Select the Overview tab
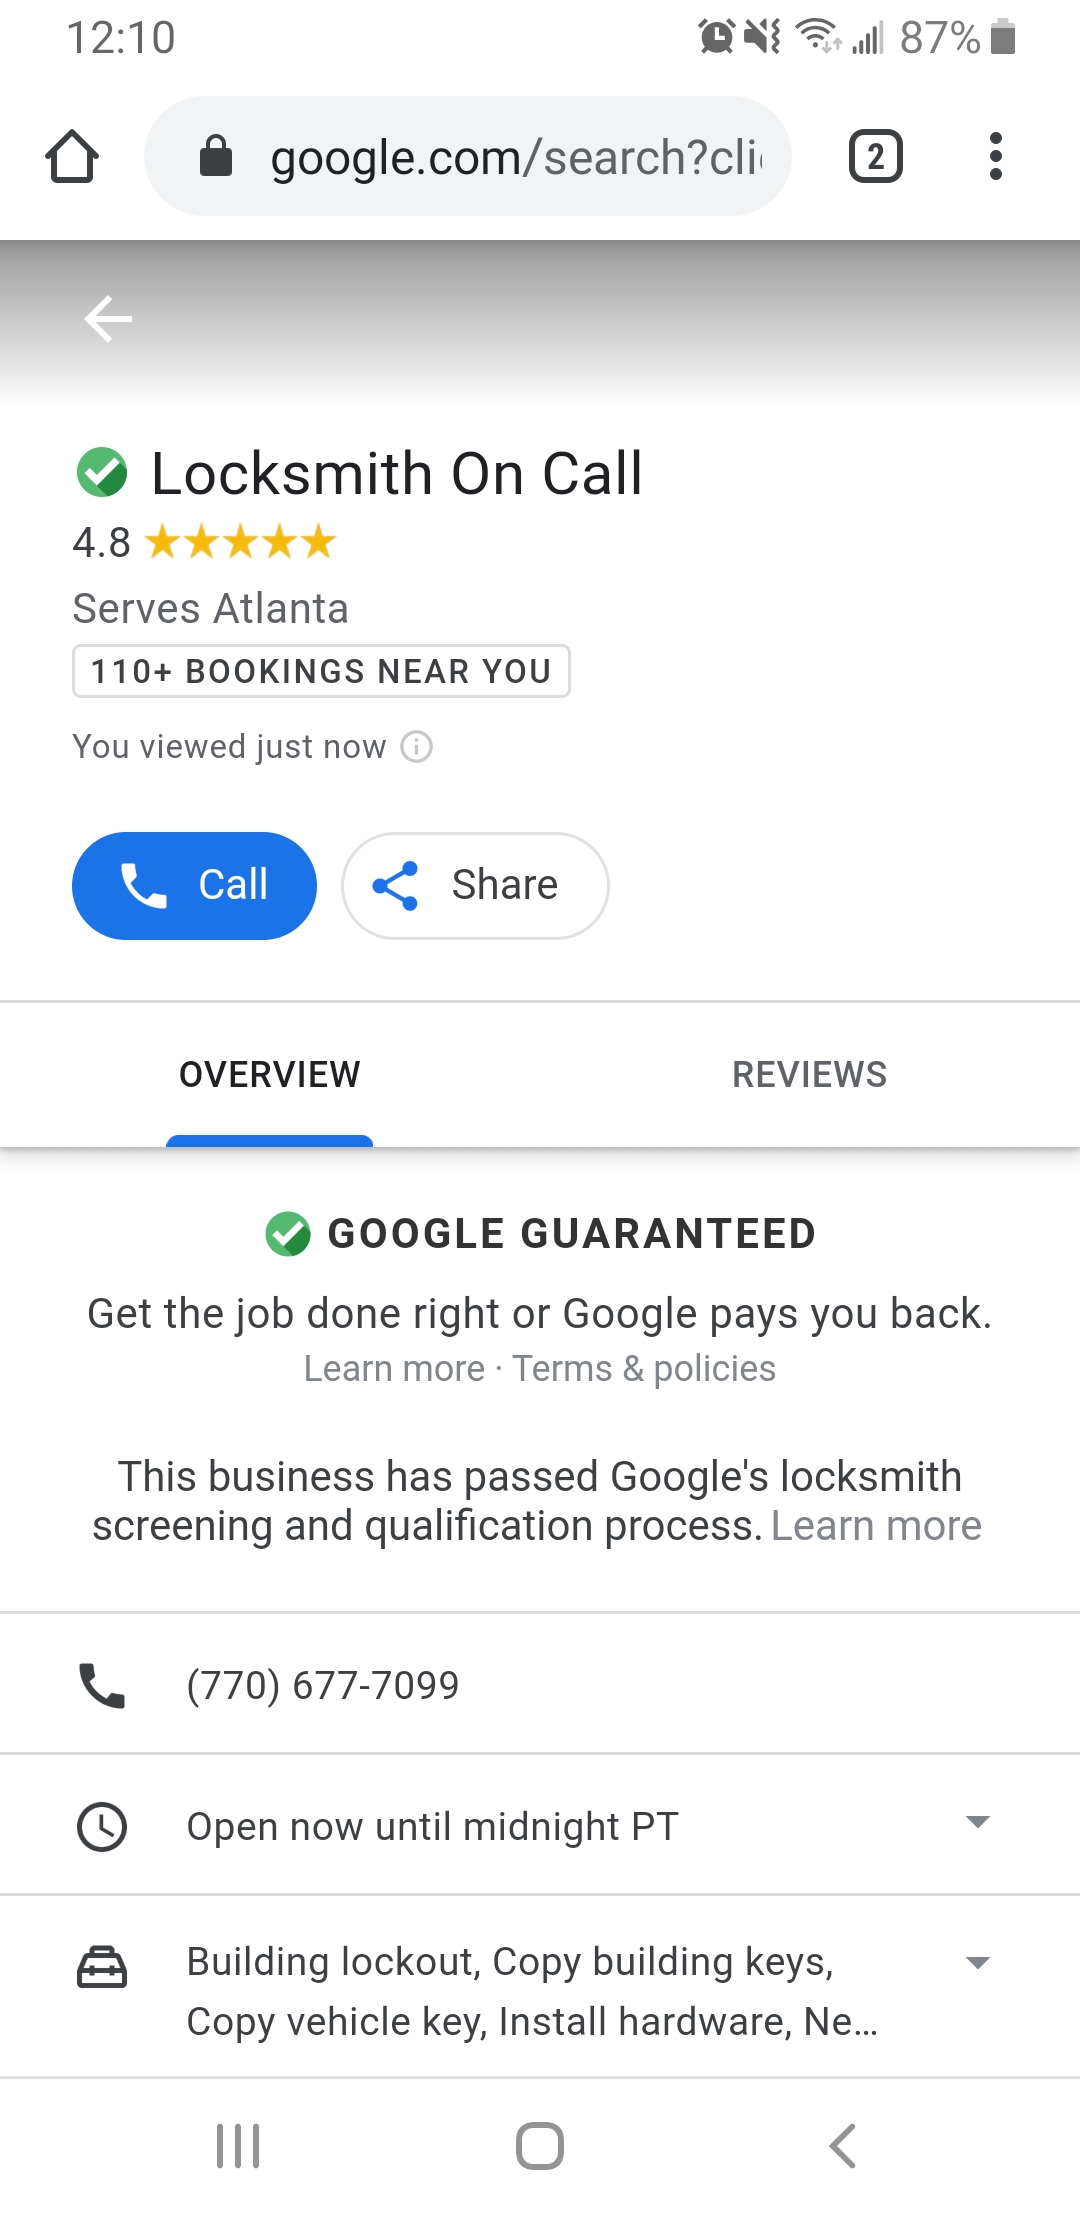This screenshot has width=1080, height=2220. tap(270, 1075)
